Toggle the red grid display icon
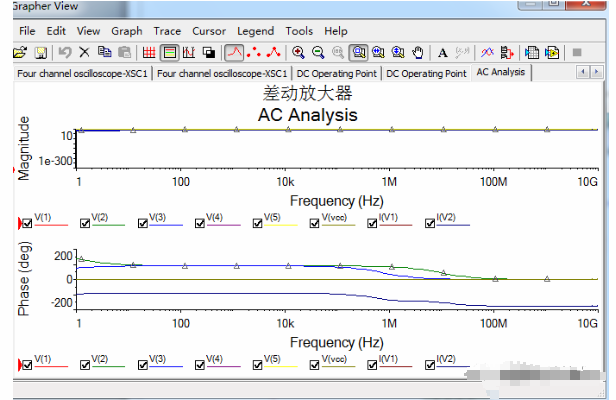The width and height of the screenshot is (616, 400). pos(149,52)
